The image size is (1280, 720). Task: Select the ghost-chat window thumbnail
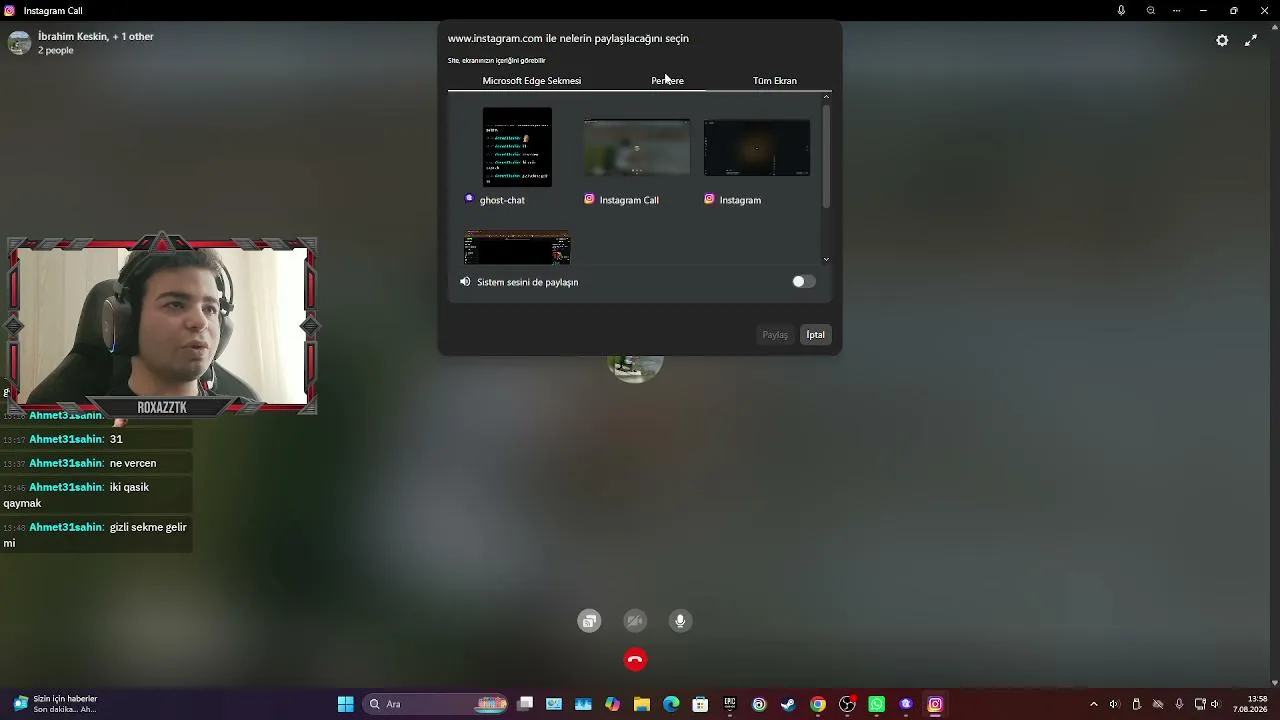[517, 147]
